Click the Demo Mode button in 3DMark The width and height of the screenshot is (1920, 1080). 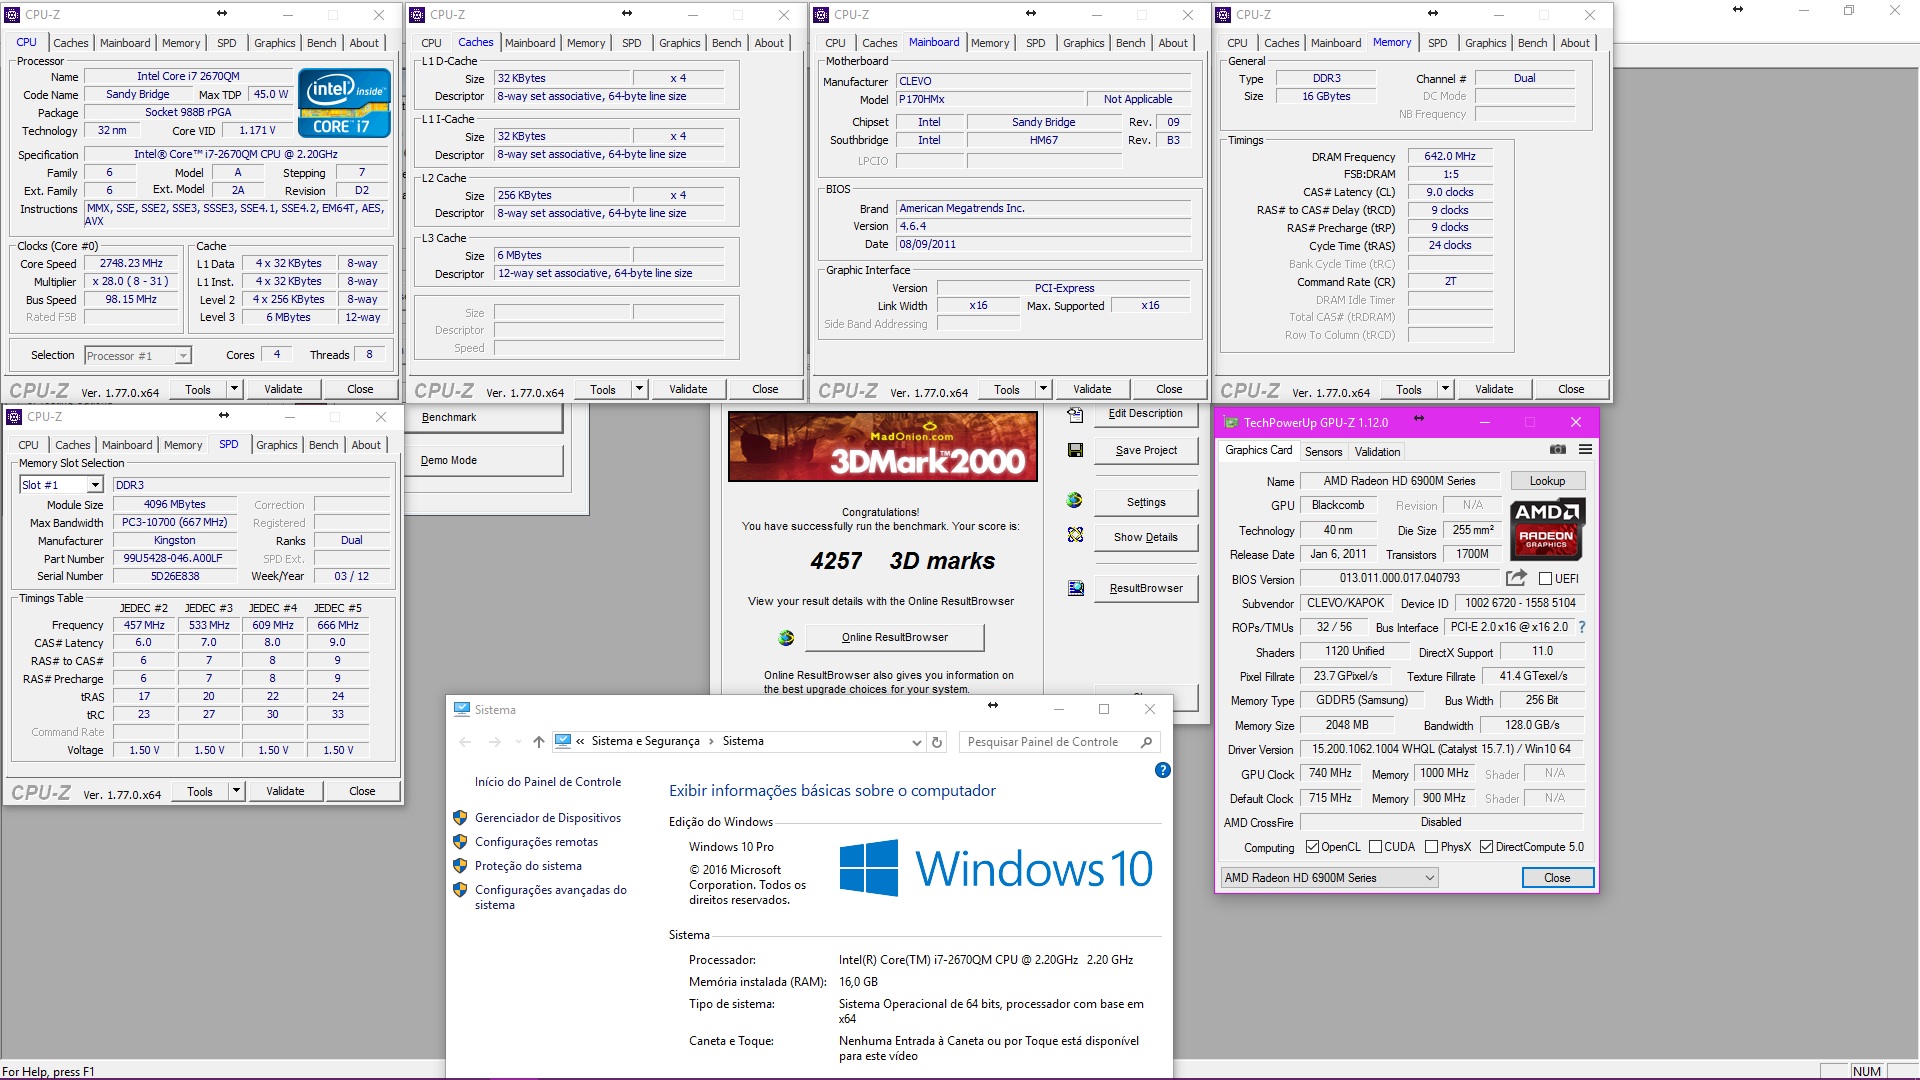(485, 460)
